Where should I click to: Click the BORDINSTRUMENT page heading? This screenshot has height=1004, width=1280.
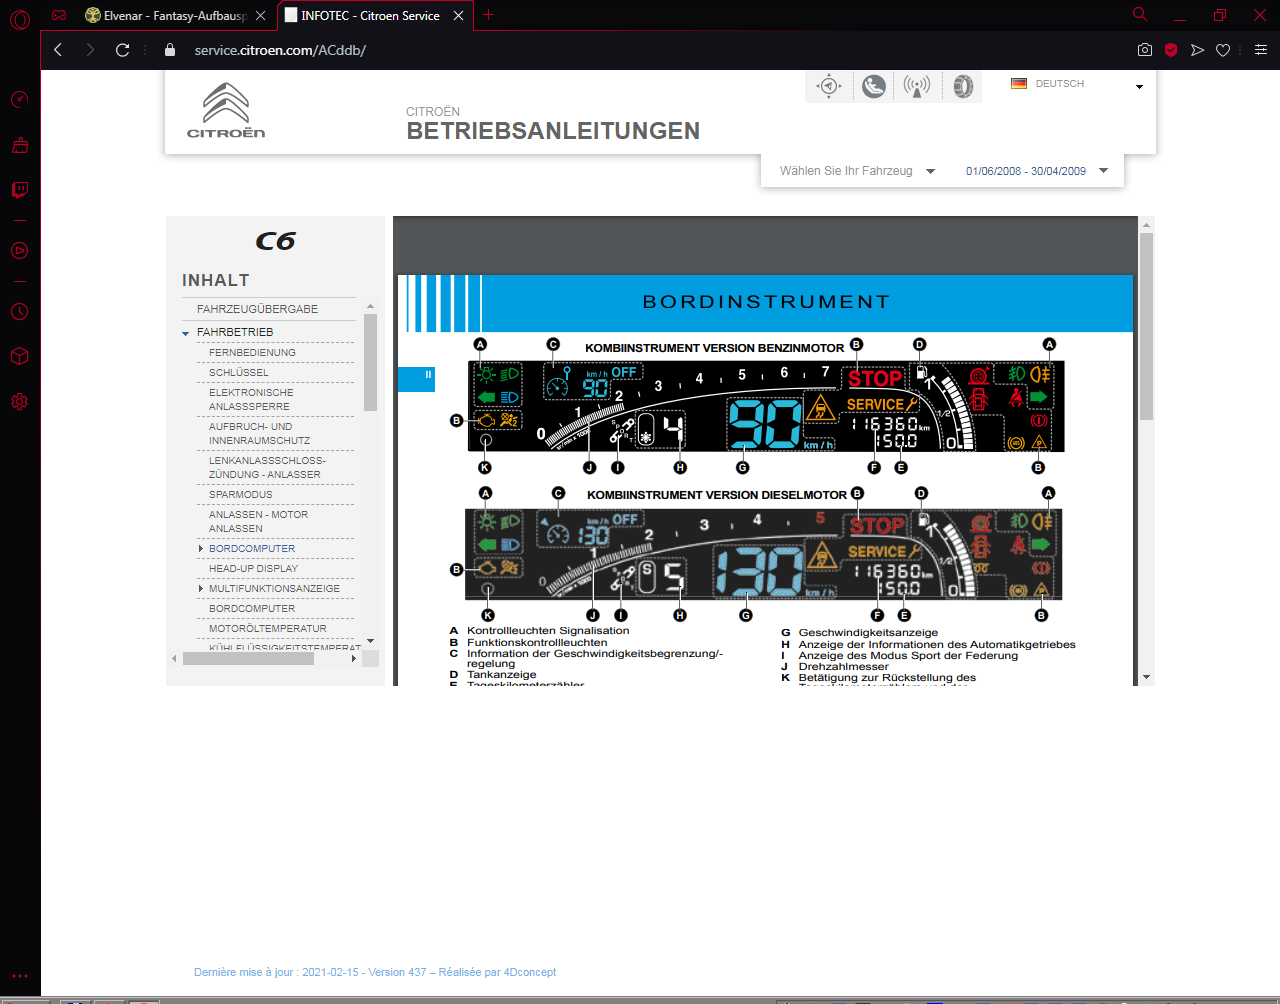[x=766, y=302]
